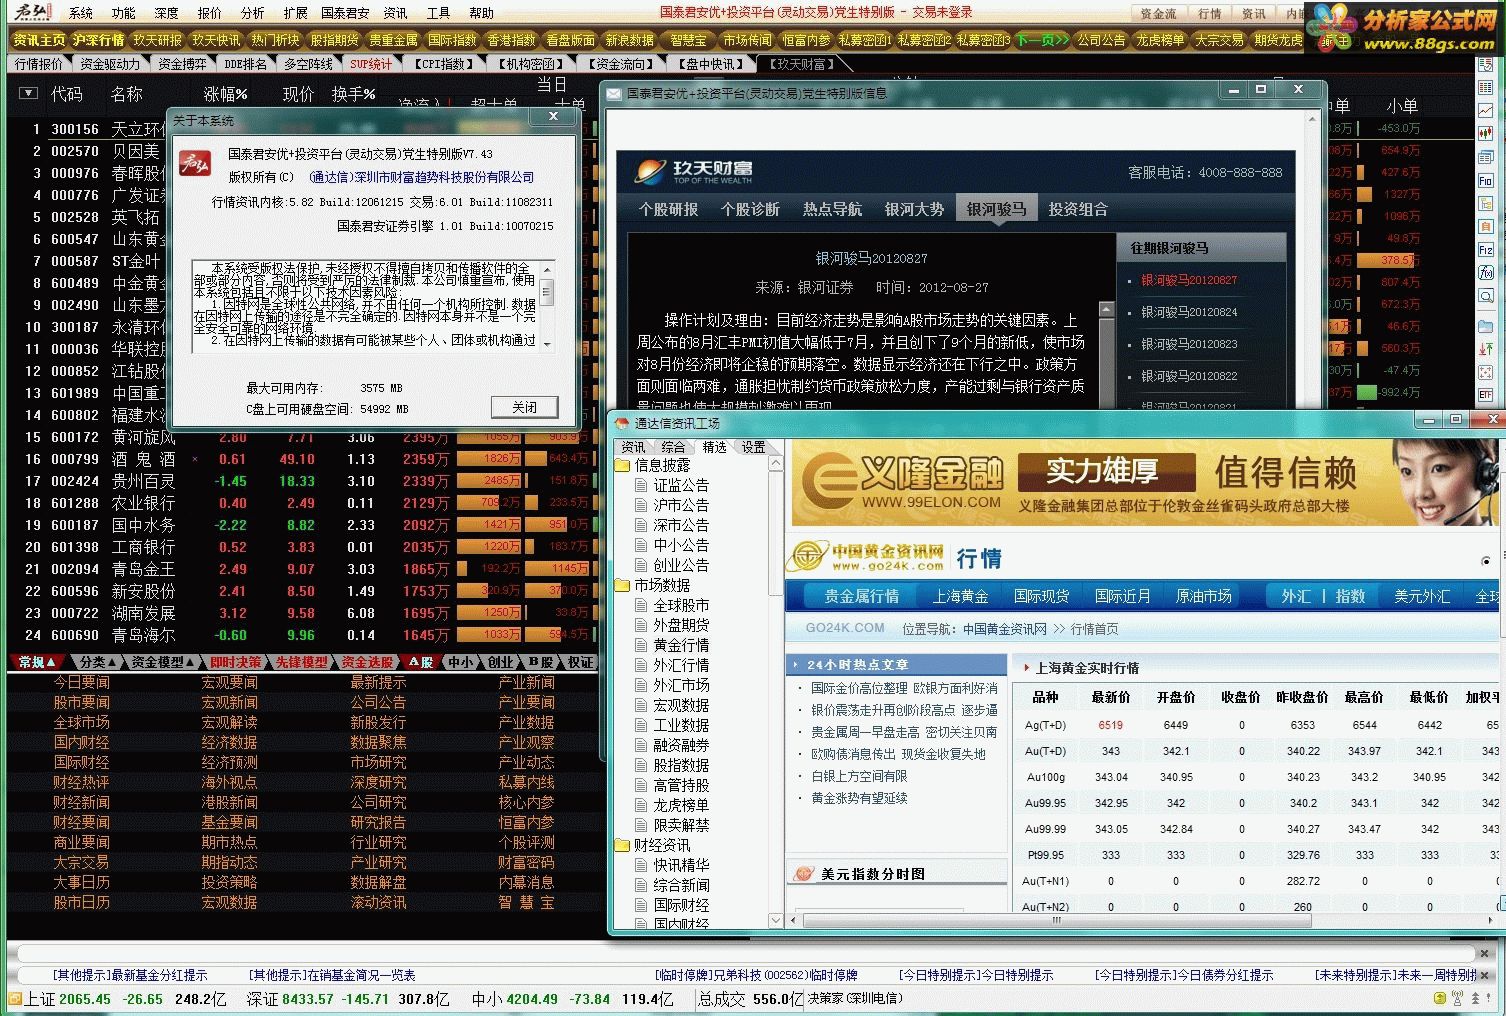Click the checklist icon atop right sidebar

[1485, 64]
